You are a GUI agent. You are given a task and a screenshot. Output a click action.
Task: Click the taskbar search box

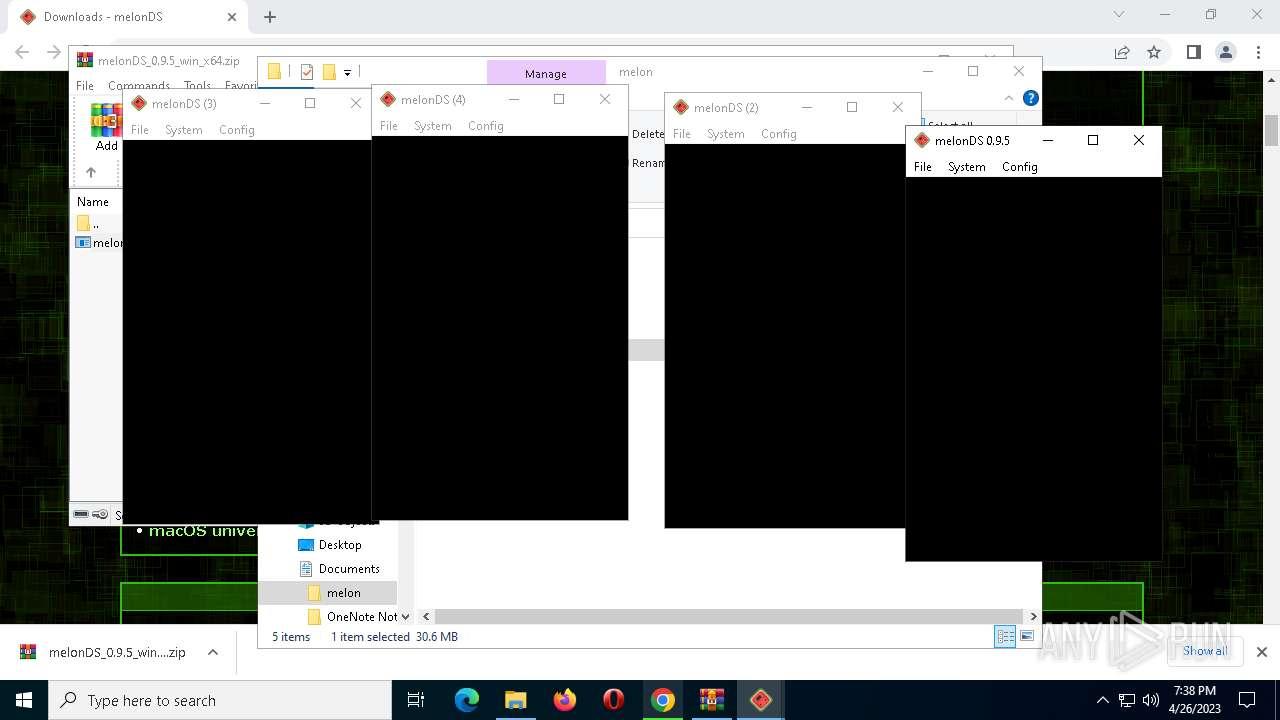click(x=220, y=700)
